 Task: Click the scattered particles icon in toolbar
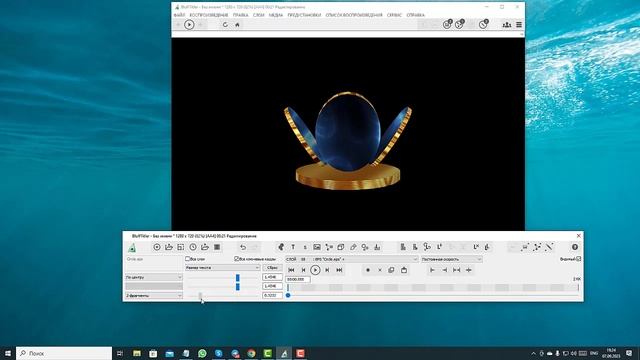click(537, 247)
